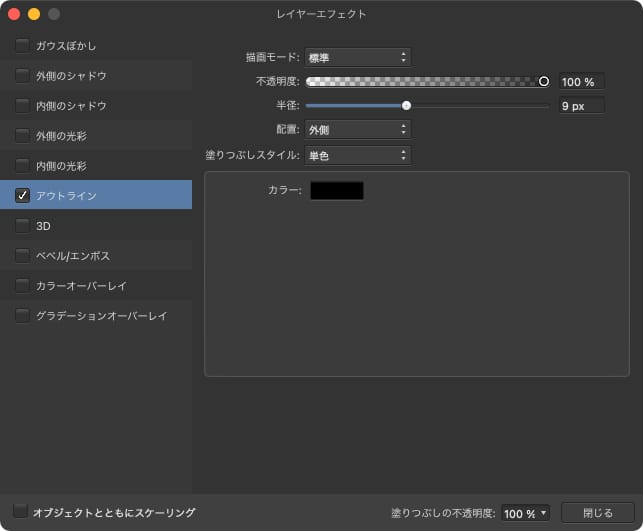Open the 塗りつぶしの不透明度 100% dropdown

pos(525,513)
